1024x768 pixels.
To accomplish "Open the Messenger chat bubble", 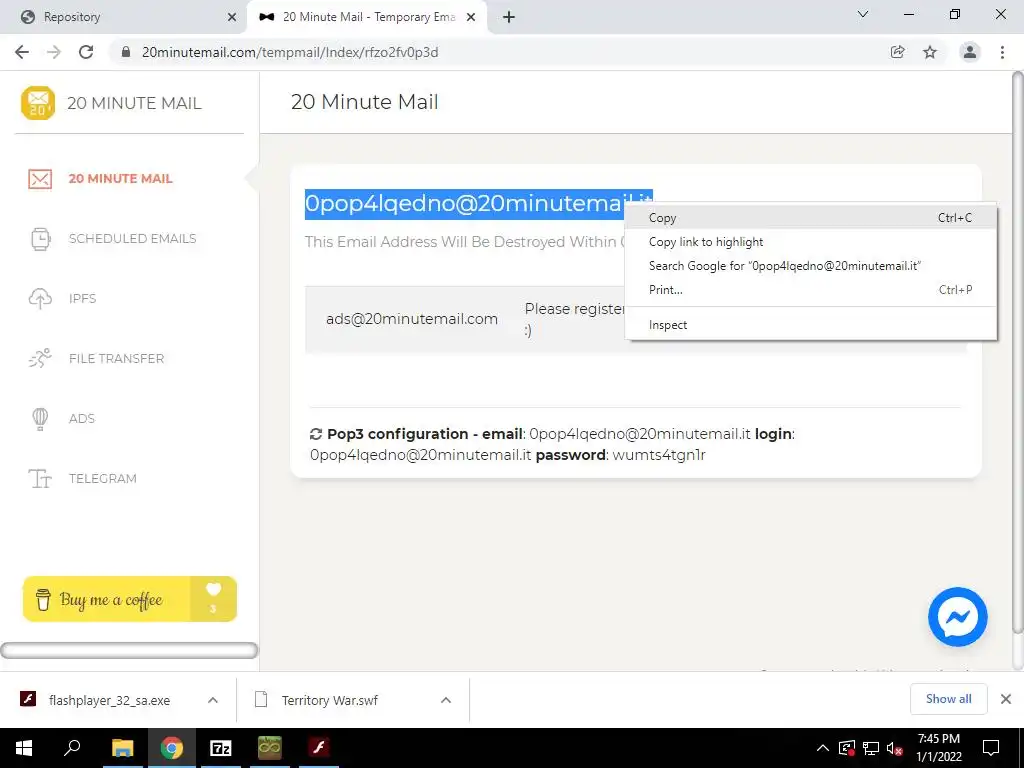I will pyautogui.click(x=957, y=617).
